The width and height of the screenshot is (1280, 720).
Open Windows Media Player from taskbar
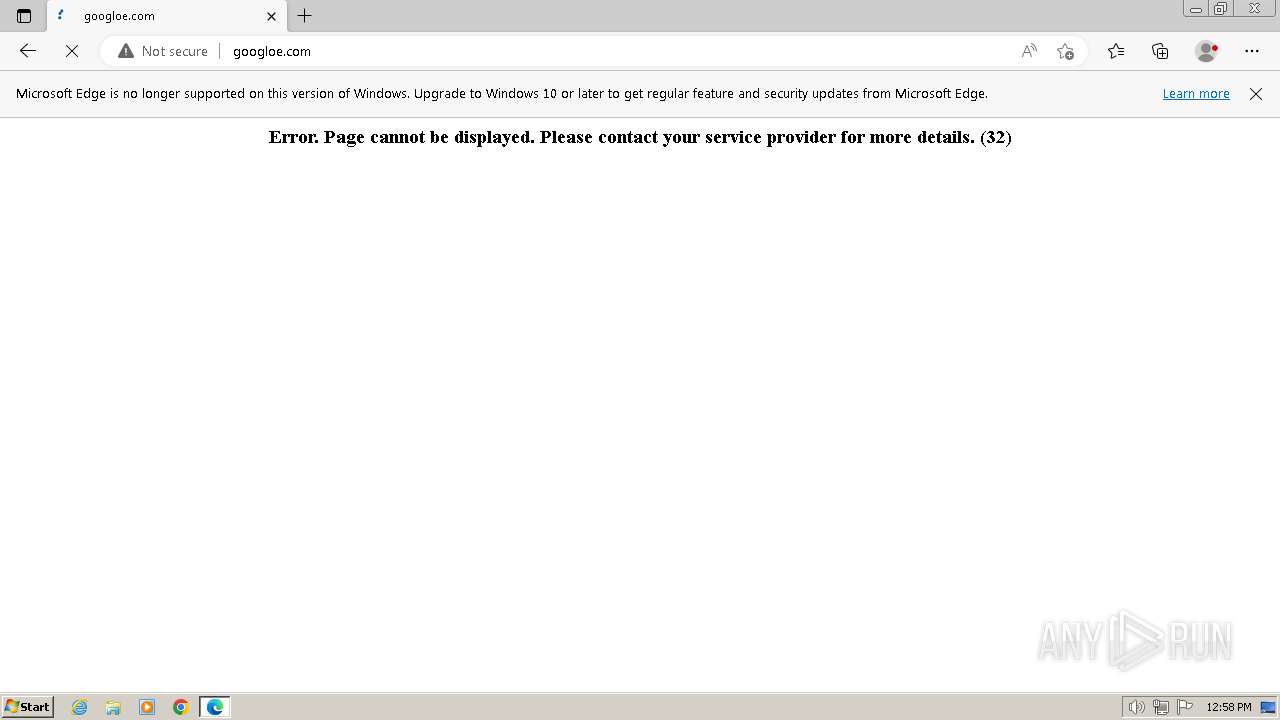tap(147, 707)
